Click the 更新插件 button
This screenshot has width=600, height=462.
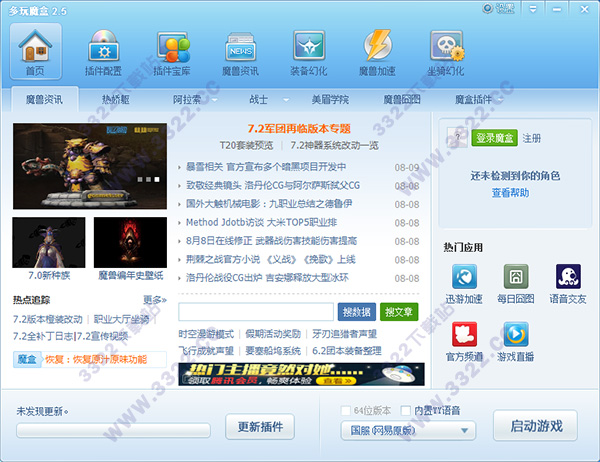pyautogui.click(x=260, y=426)
